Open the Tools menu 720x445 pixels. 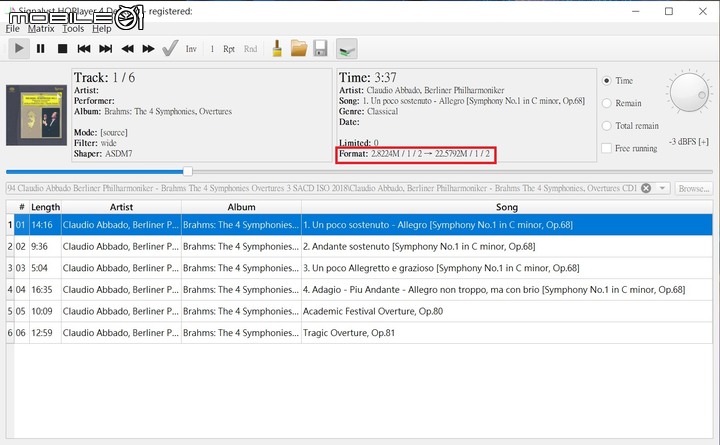pyautogui.click(x=73, y=29)
